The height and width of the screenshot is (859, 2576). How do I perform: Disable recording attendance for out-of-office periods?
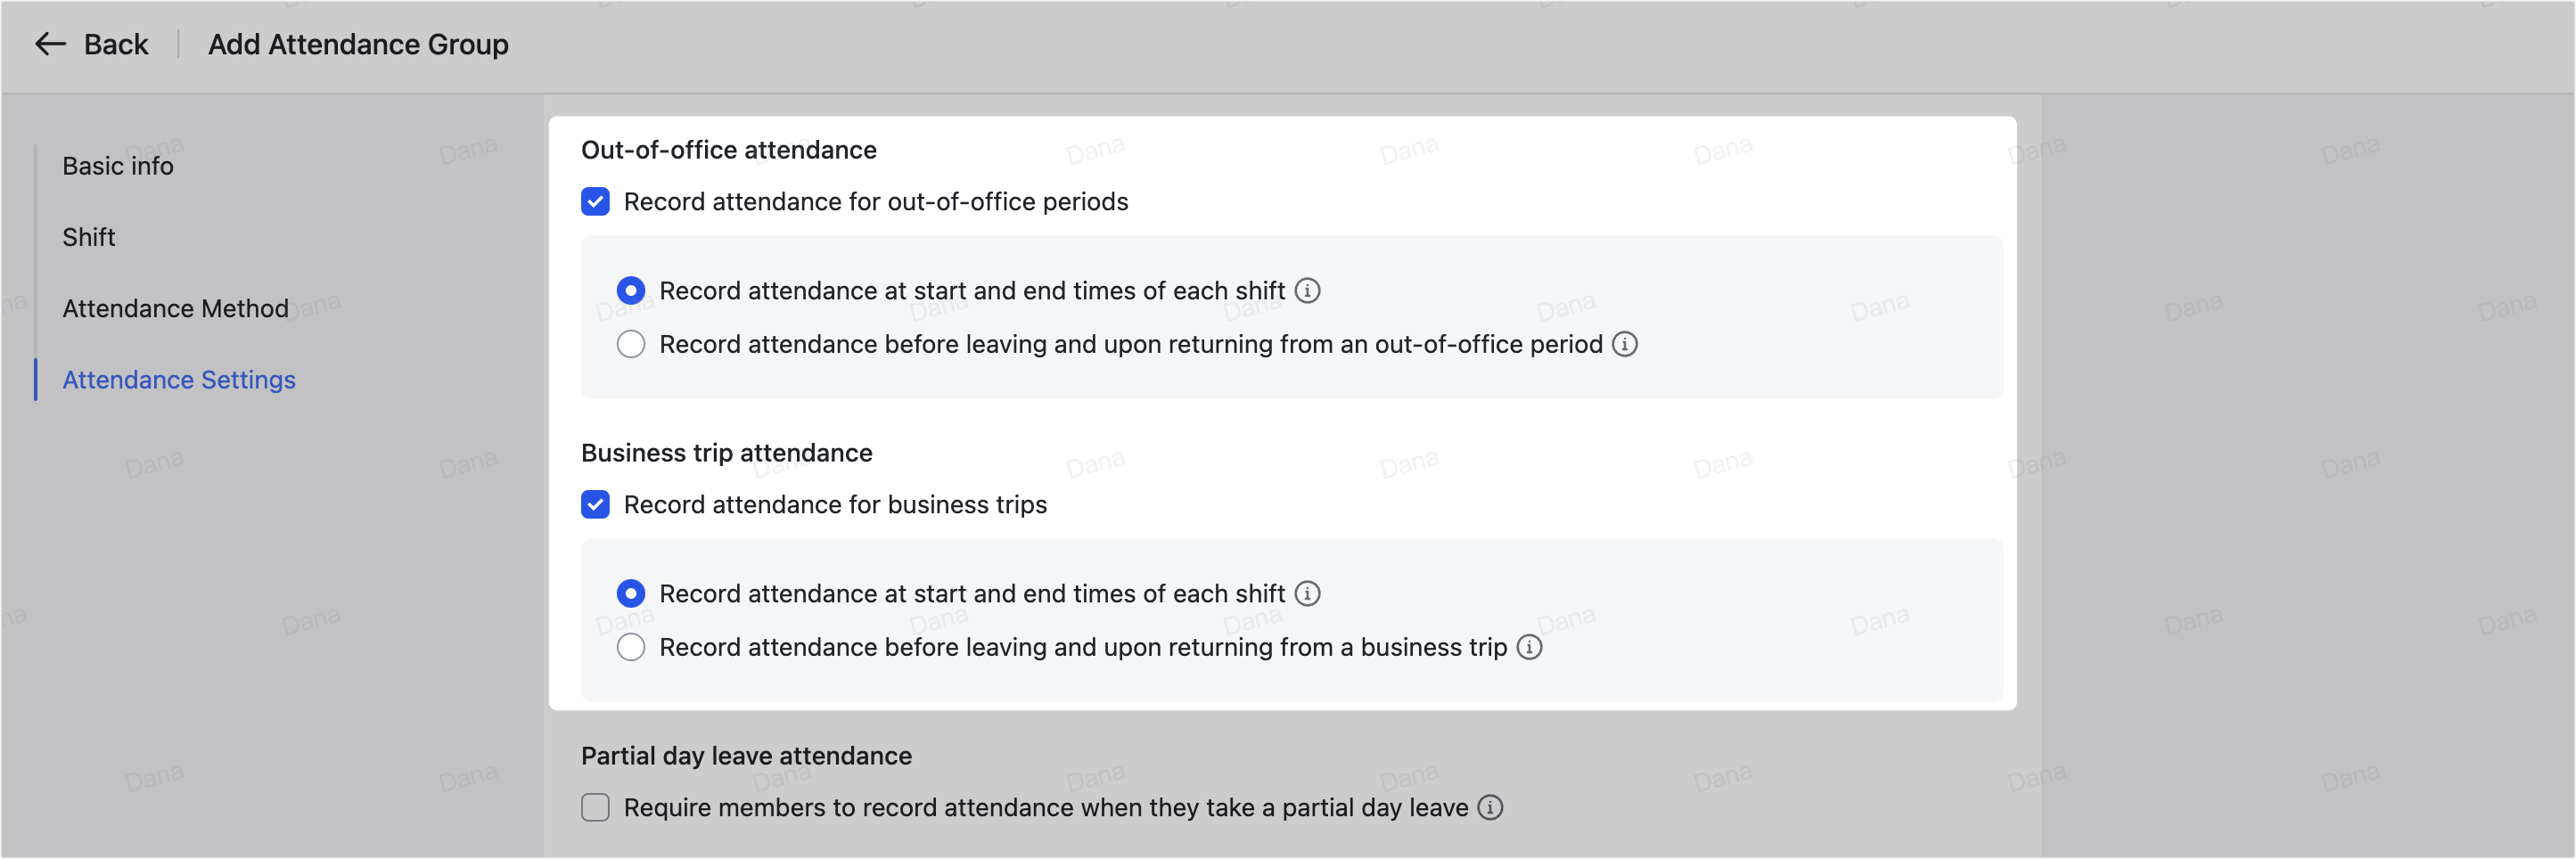595,201
